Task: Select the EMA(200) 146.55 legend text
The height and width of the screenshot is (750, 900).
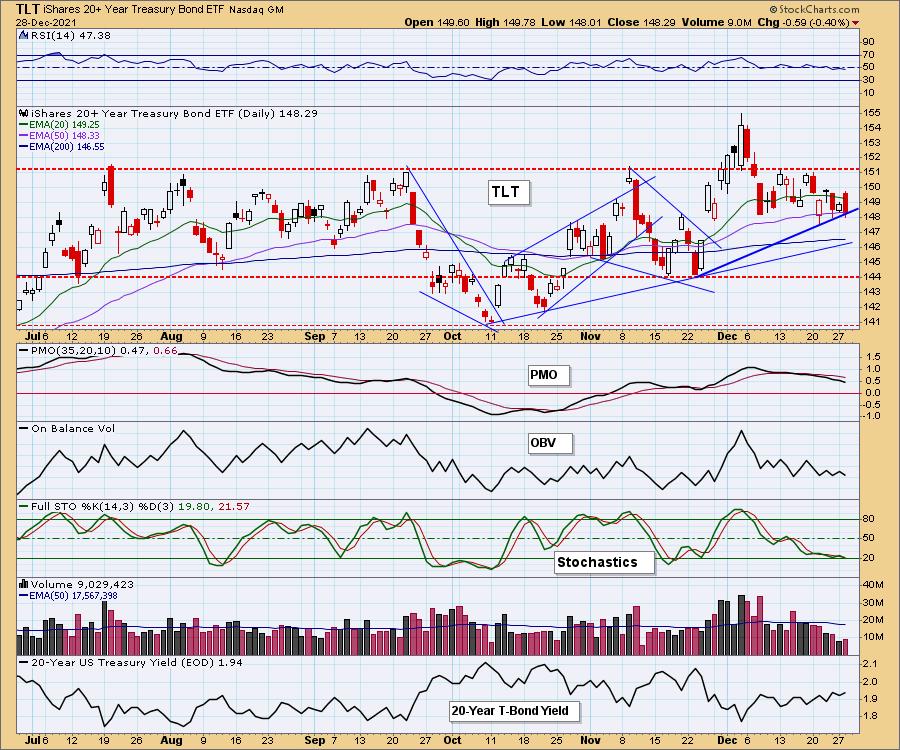Action: pyautogui.click(x=67, y=147)
